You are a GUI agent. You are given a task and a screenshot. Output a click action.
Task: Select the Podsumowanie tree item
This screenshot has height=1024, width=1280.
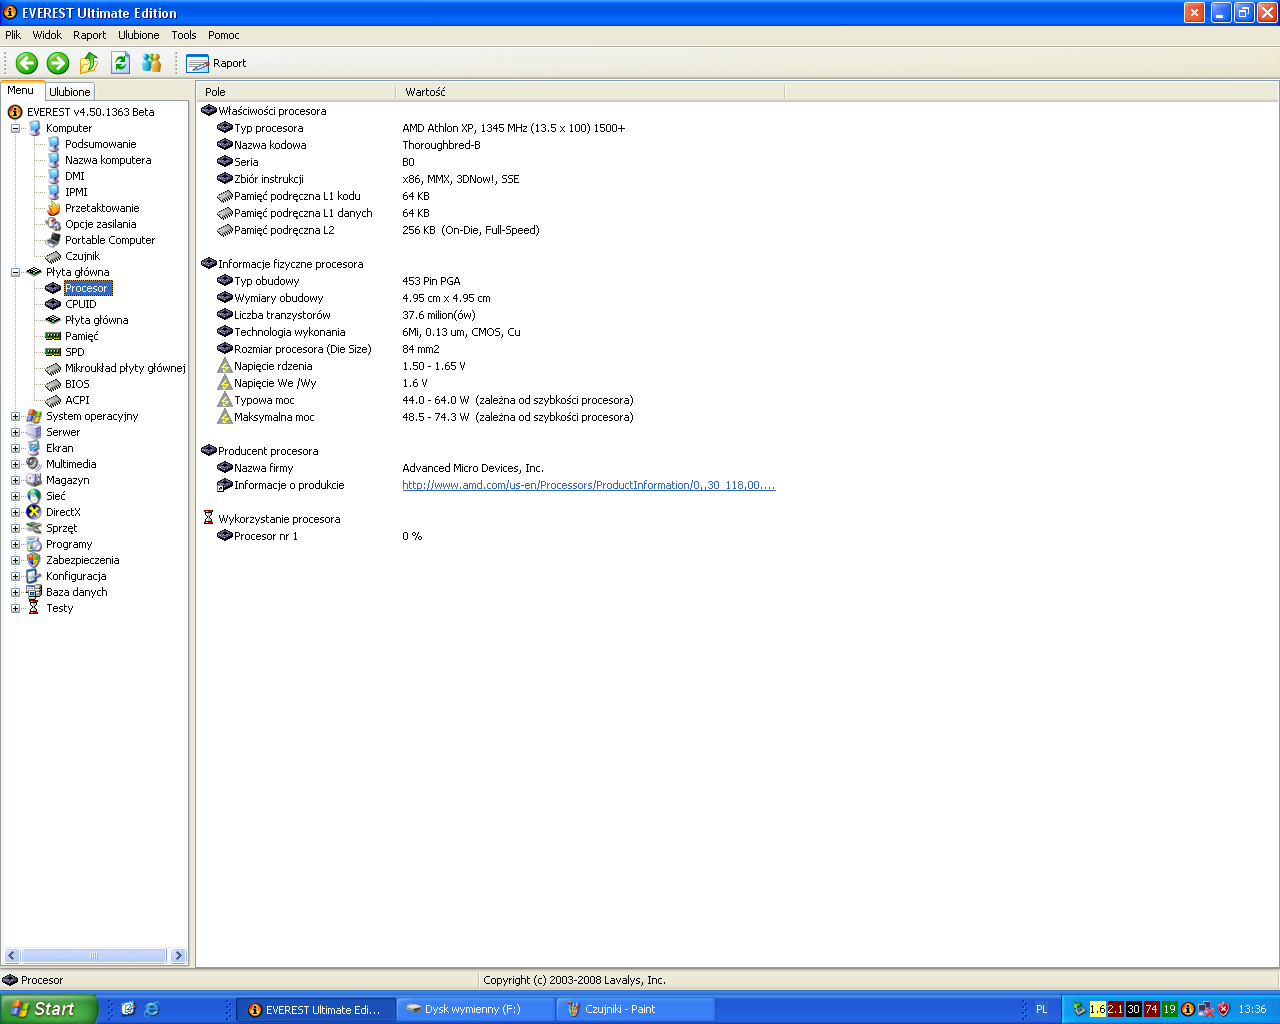pyautogui.click(x=101, y=144)
